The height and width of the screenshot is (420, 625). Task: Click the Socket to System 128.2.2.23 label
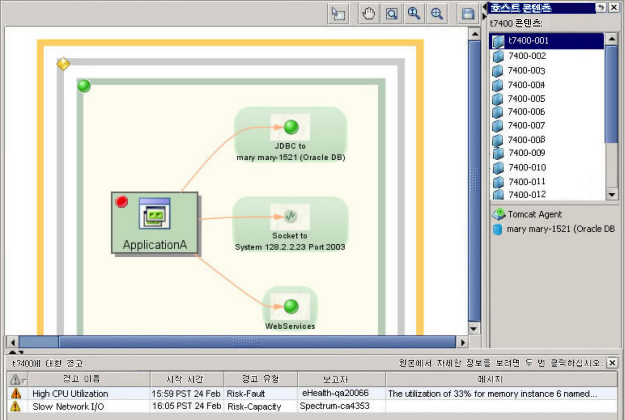tap(290, 241)
